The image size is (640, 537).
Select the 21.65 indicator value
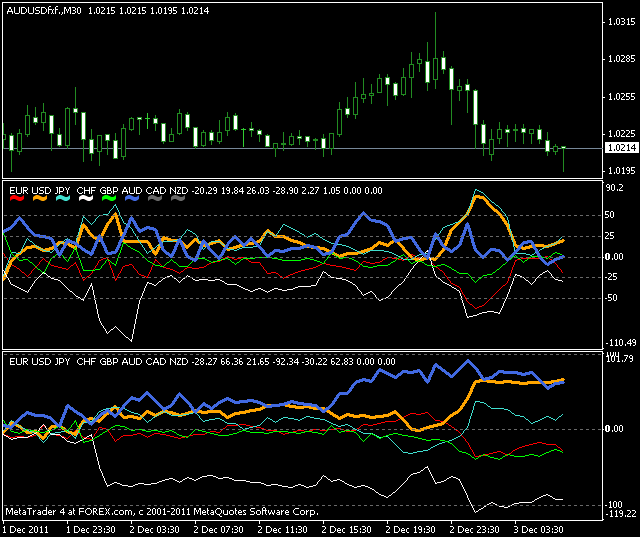[x=258, y=362]
